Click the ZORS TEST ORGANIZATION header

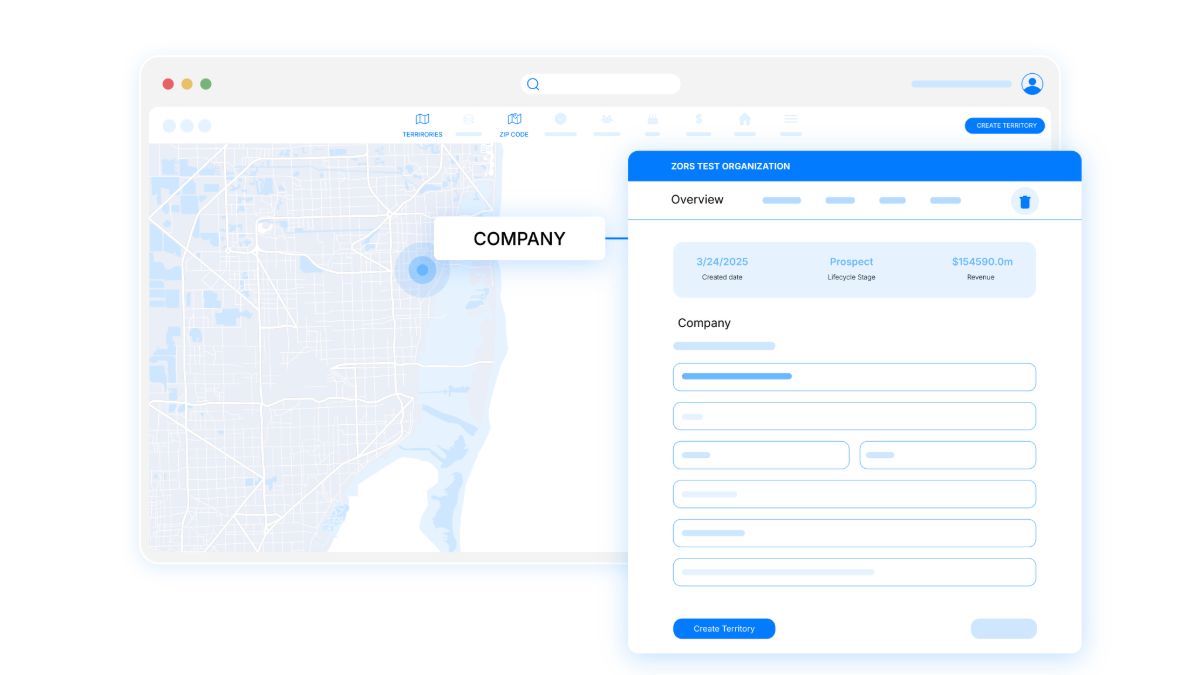730,166
